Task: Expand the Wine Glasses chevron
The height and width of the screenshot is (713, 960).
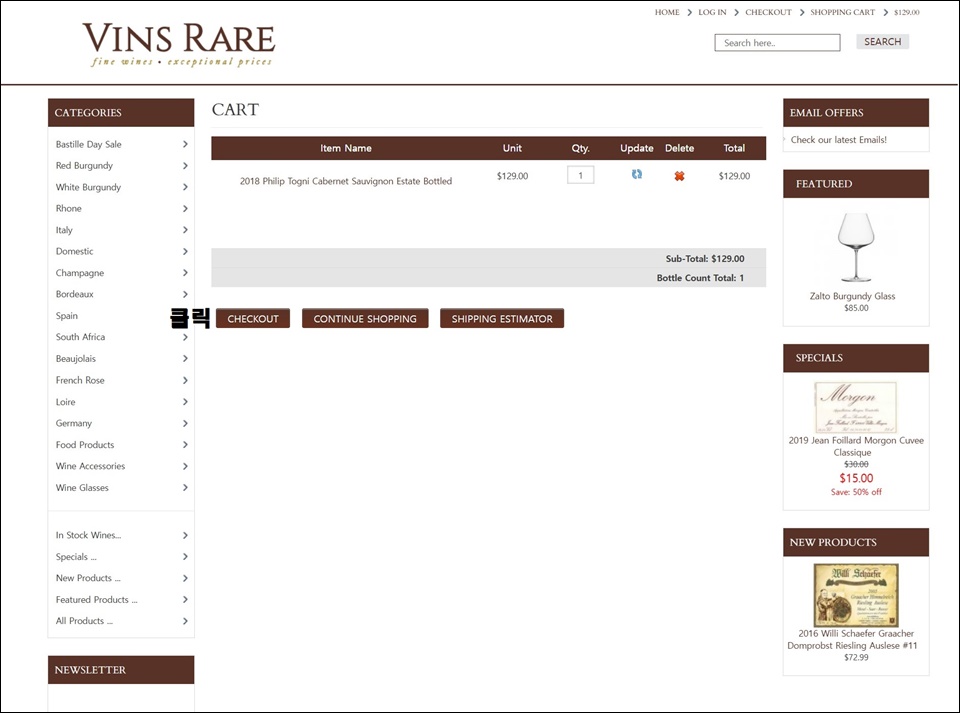Action: tap(185, 488)
